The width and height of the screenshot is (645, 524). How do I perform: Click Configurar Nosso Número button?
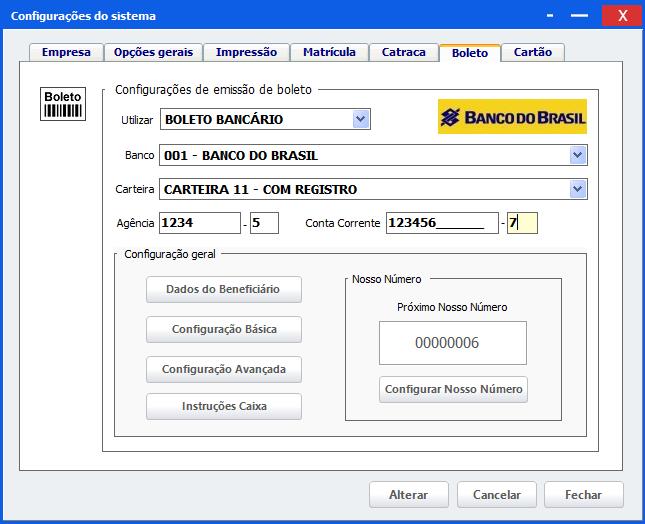[453, 389]
